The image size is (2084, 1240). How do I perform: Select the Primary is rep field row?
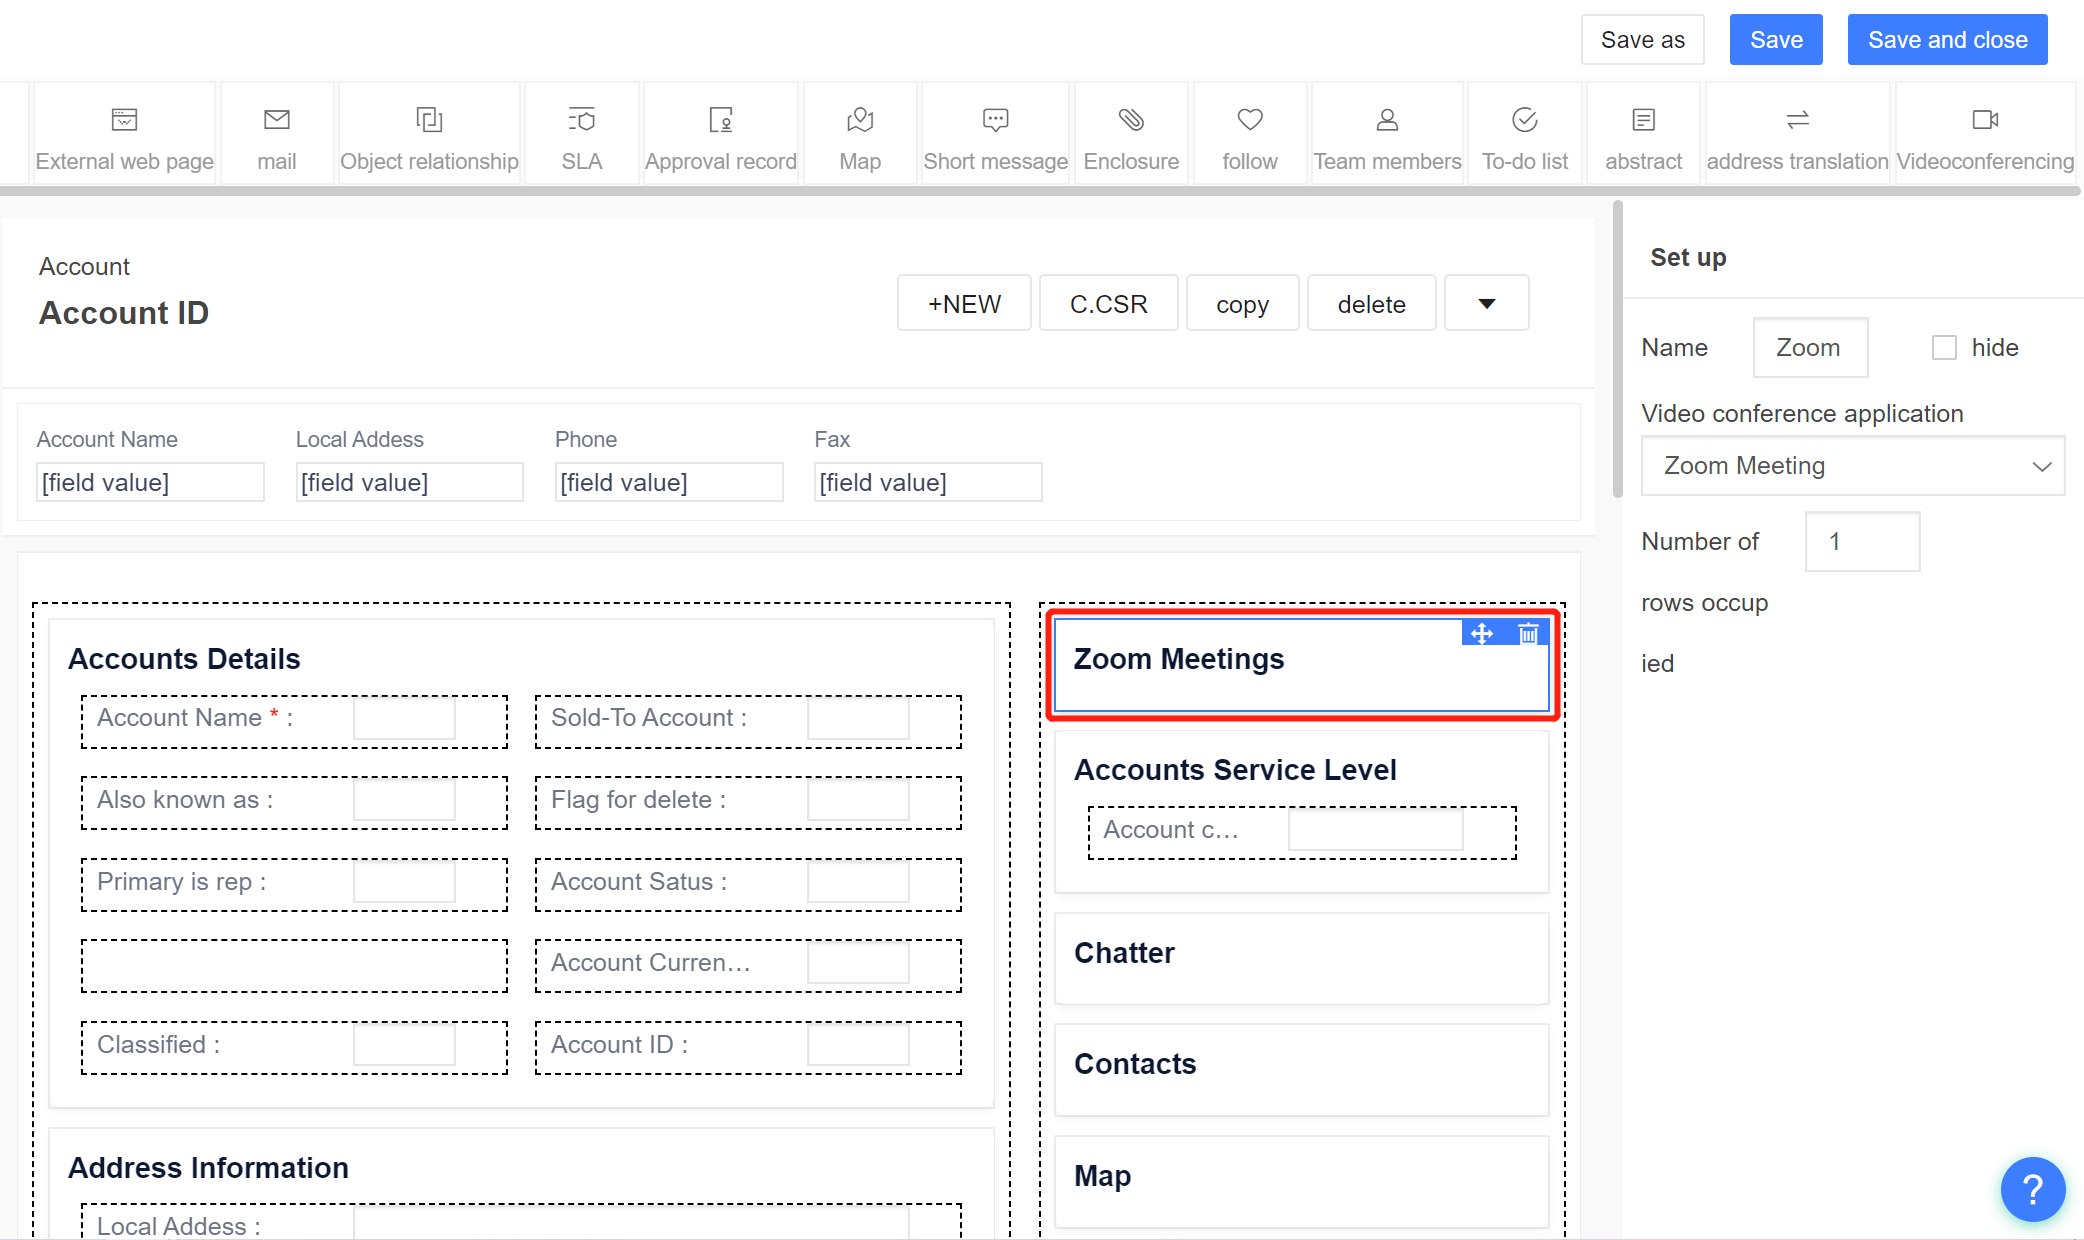[x=294, y=885]
